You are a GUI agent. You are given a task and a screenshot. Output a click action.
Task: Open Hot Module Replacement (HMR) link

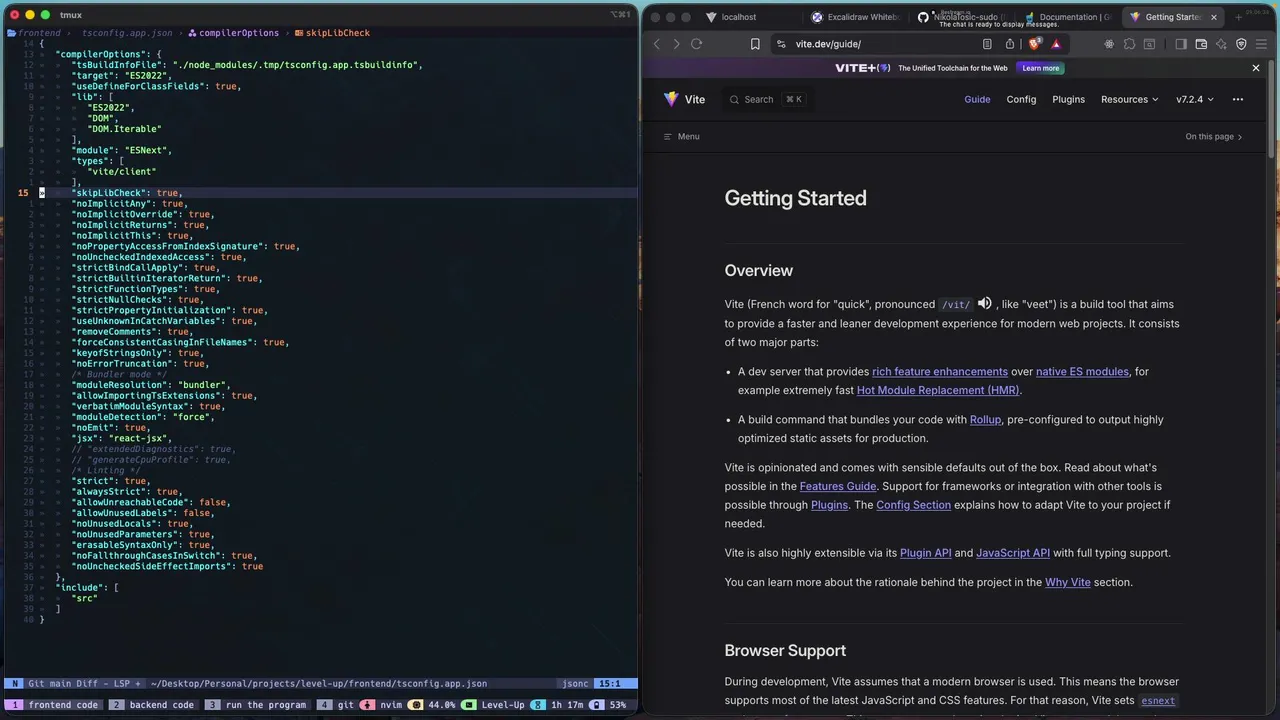[938, 390]
